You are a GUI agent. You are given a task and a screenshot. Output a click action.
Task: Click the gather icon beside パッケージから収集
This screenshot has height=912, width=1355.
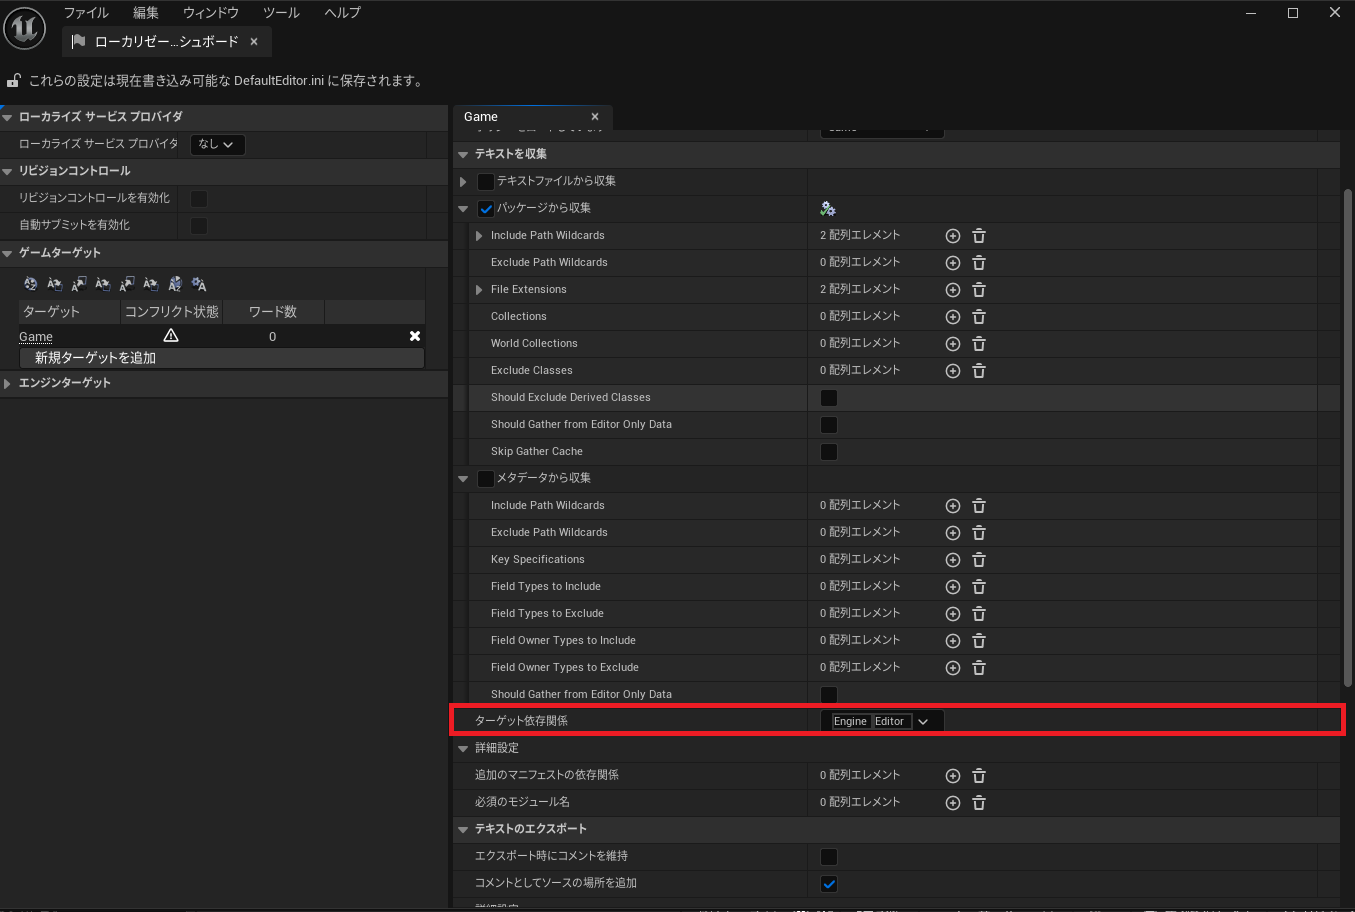[828, 208]
